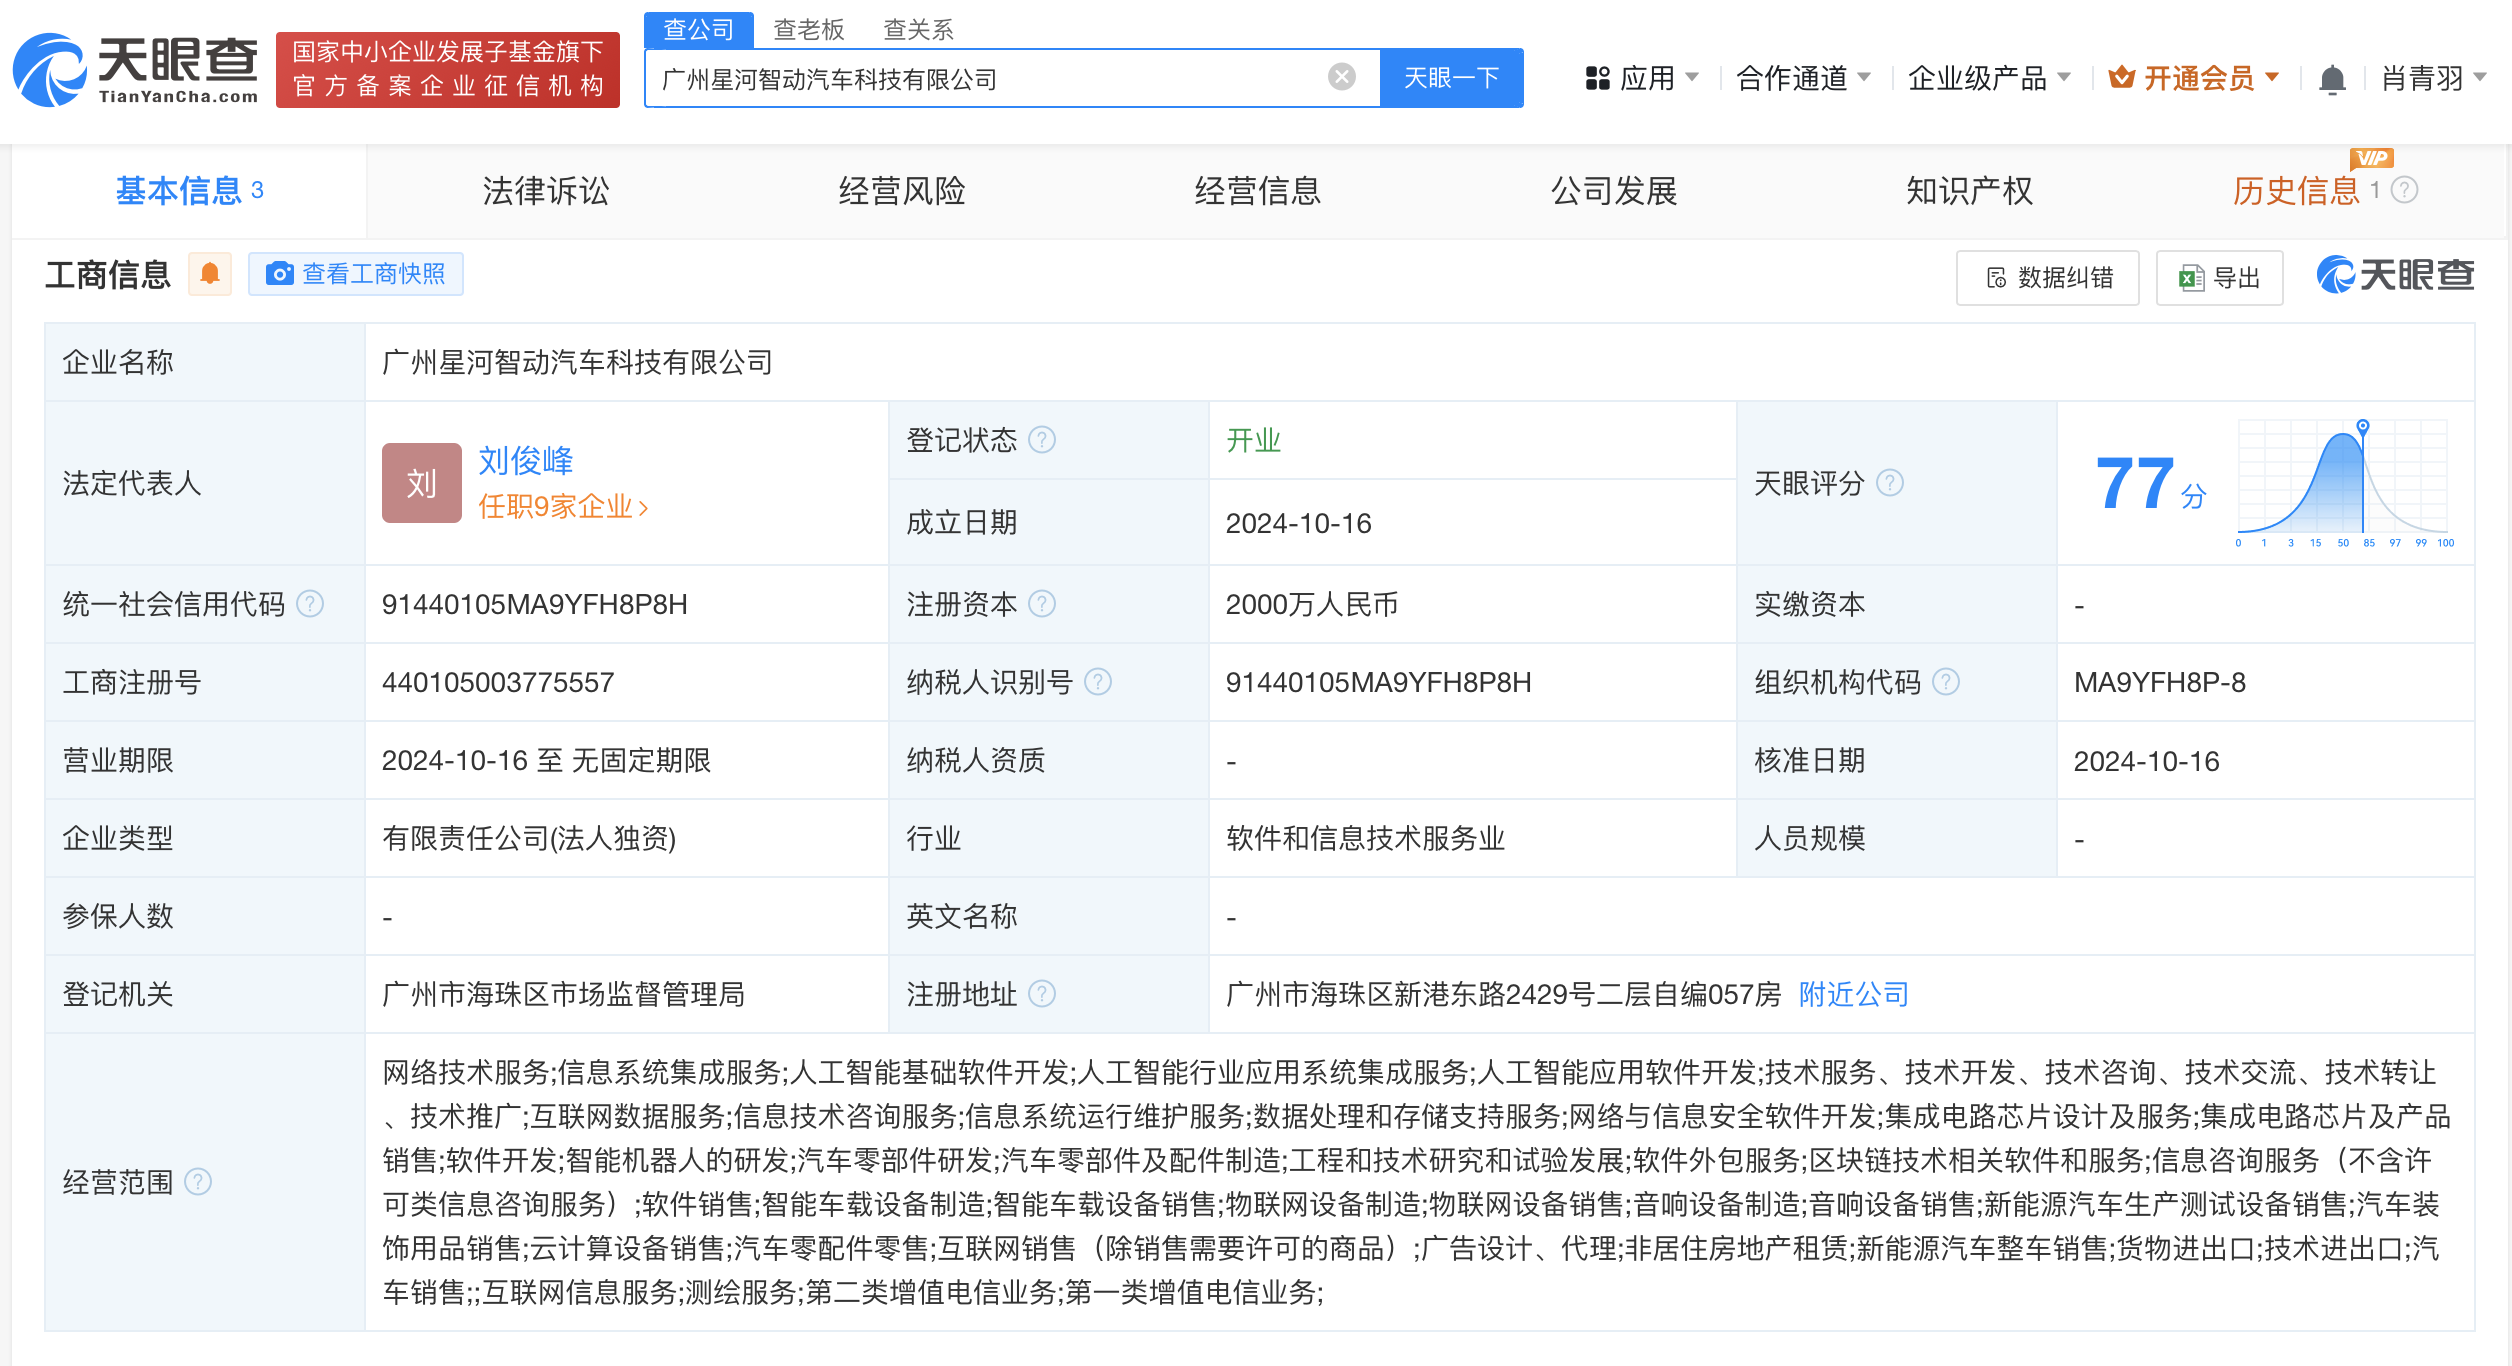Click the 附近公司 link
This screenshot has width=2512, height=1366.
(1851, 995)
